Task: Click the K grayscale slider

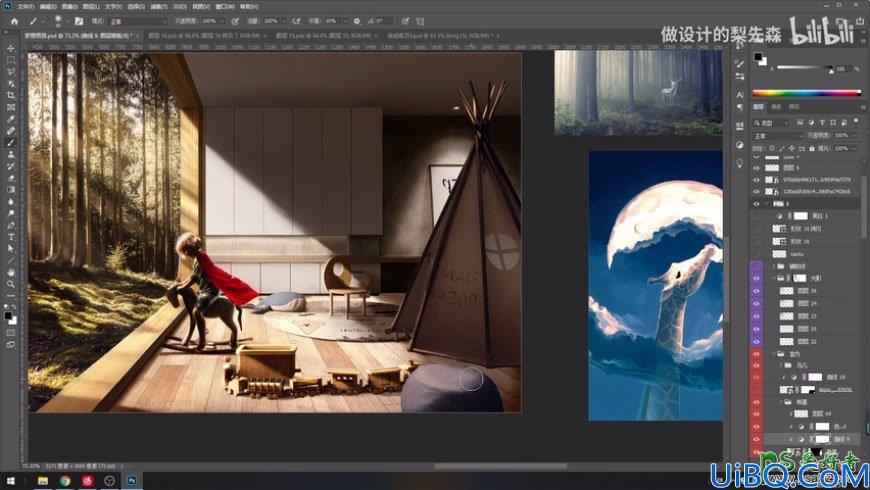Action: coord(805,68)
